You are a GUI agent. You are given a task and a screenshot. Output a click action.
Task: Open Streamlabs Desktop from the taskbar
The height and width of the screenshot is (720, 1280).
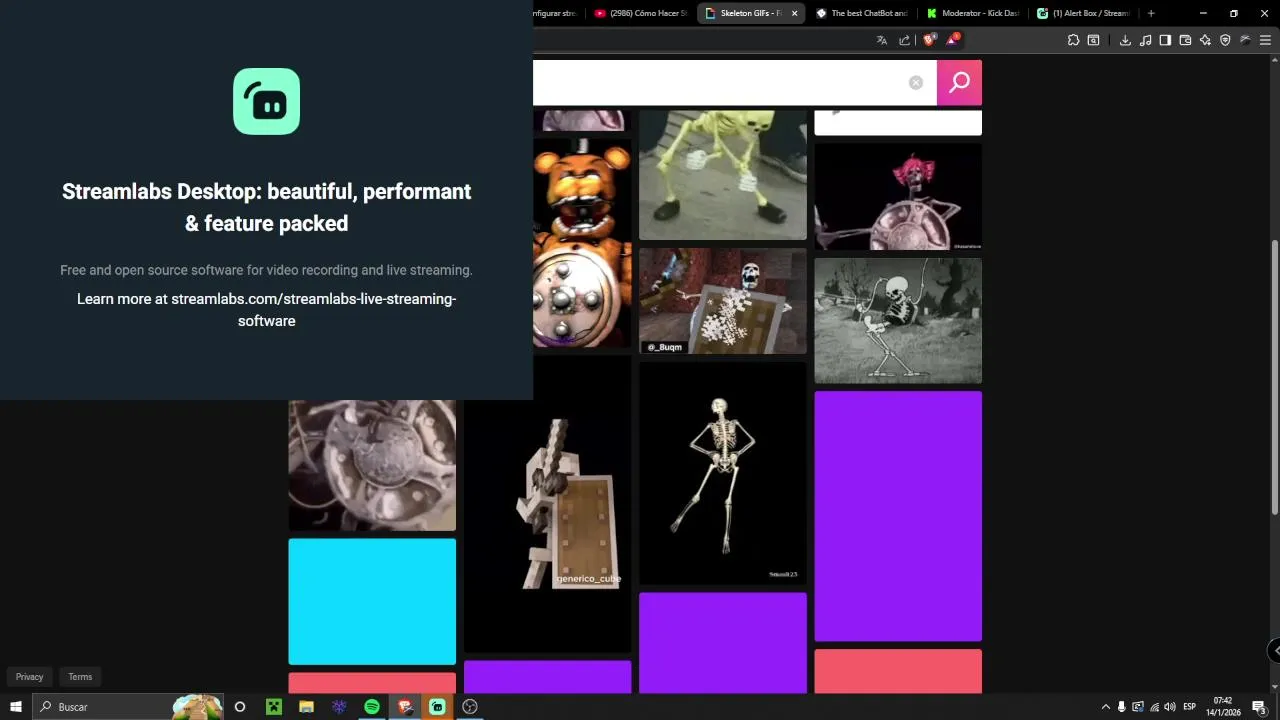[x=437, y=707]
